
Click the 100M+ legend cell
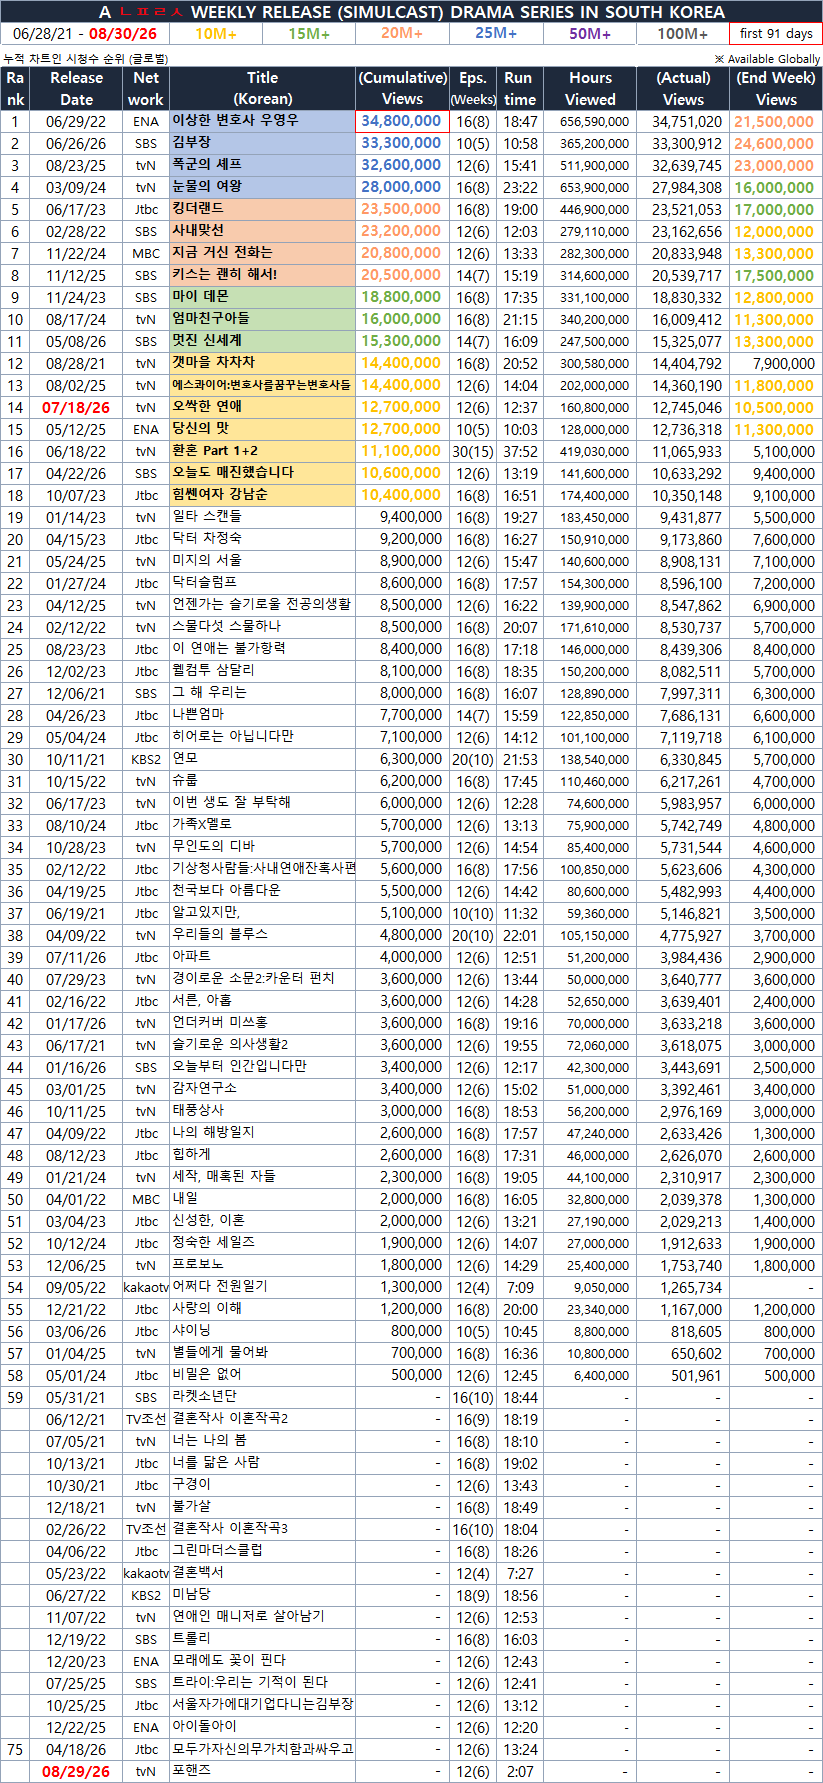click(x=683, y=33)
